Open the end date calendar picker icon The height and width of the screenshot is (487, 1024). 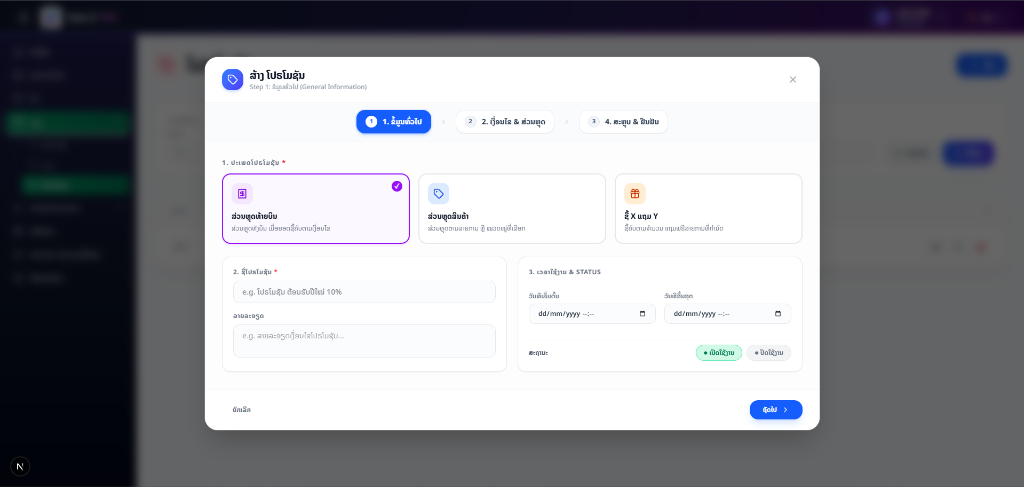tap(778, 313)
